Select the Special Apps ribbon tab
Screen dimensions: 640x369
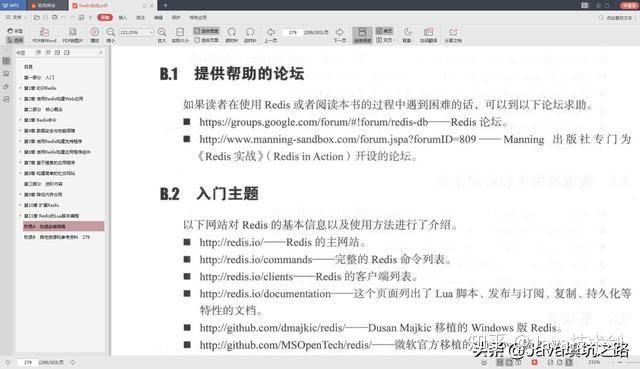pos(198,18)
